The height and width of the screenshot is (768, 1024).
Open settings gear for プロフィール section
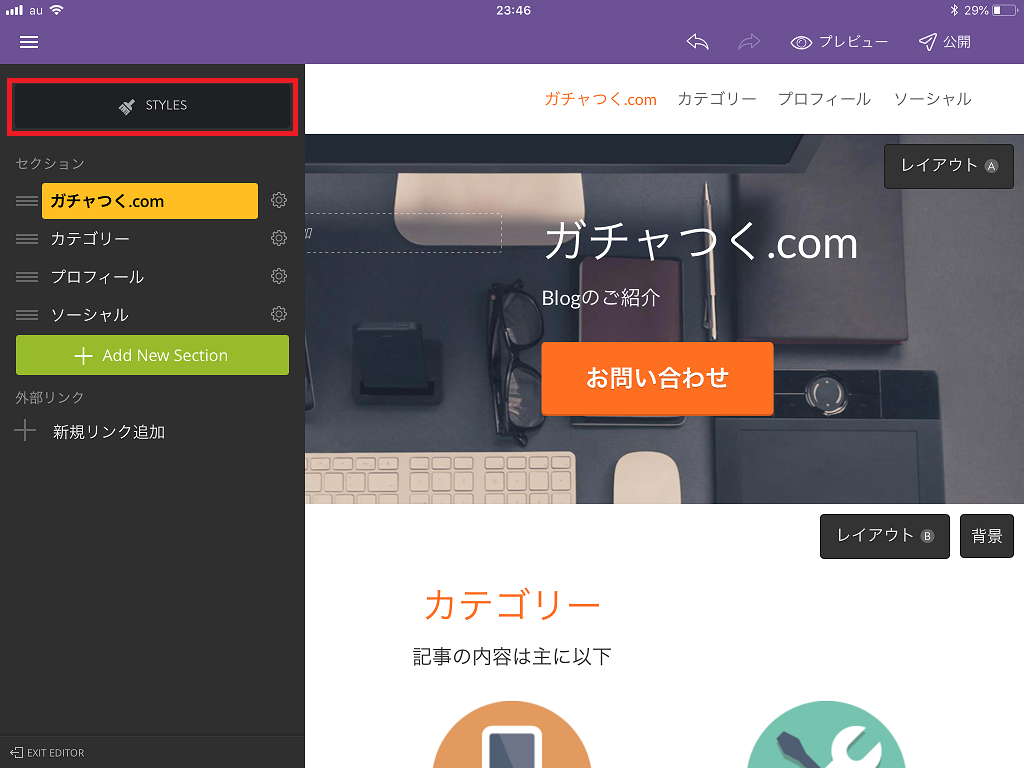[279, 276]
